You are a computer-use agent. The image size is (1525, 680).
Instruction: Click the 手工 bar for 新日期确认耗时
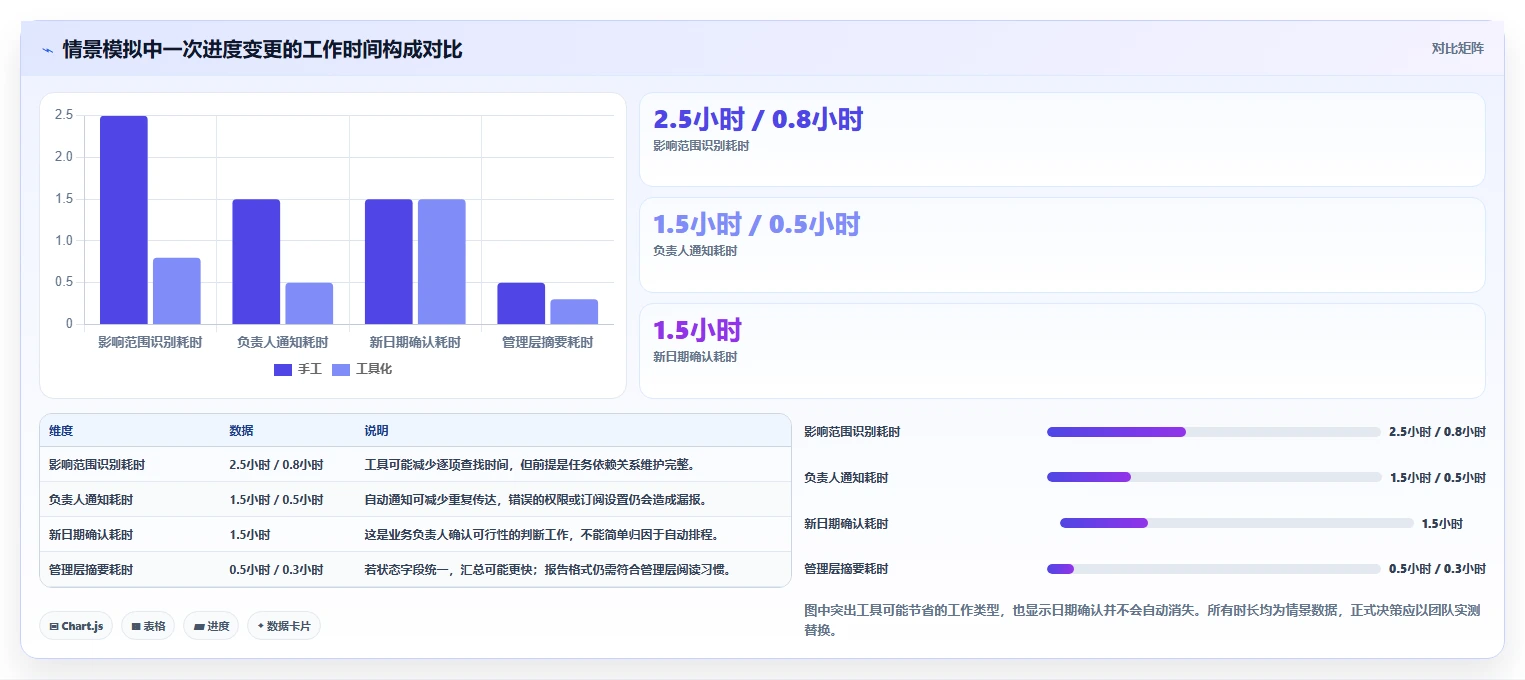389,262
